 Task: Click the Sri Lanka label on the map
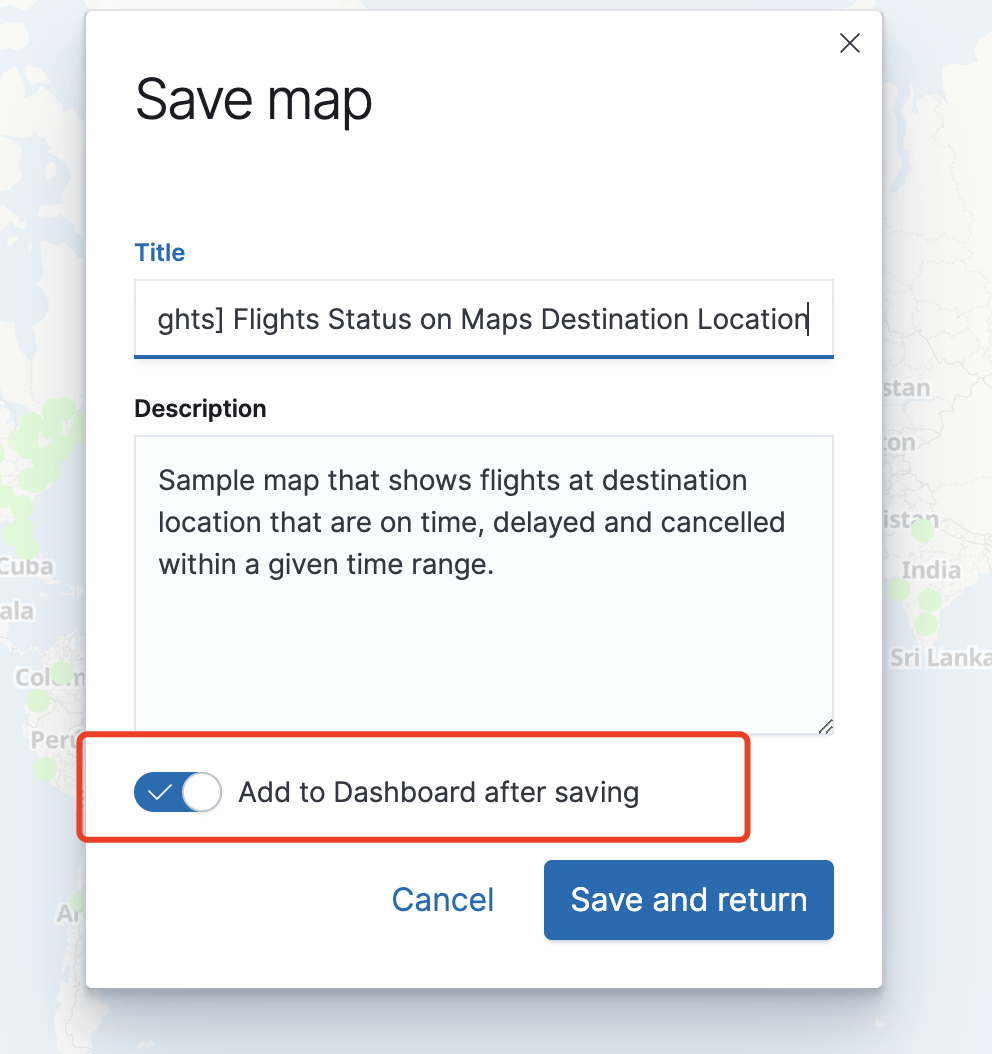tap(936, 657)
